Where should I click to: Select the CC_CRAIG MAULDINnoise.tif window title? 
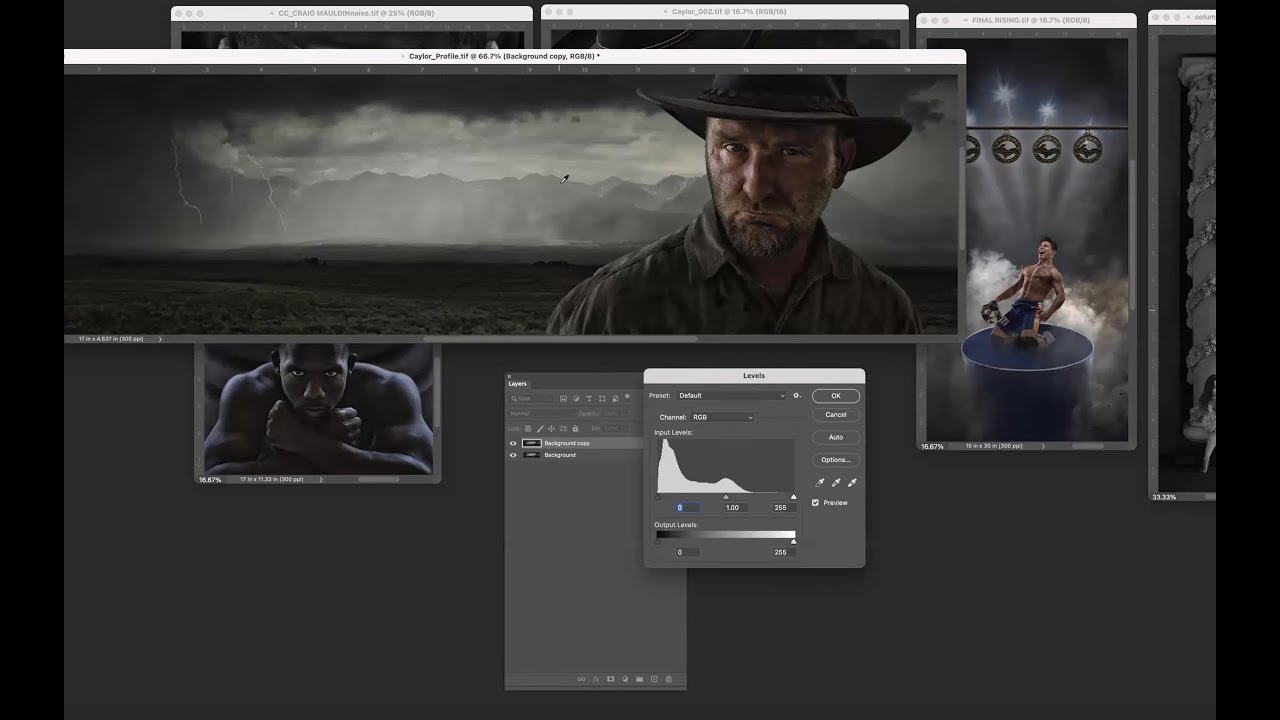pos(356,13)
